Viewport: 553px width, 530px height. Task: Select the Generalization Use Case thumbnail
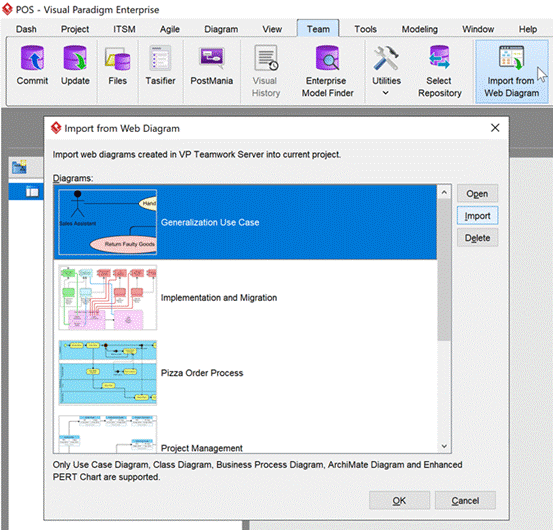click(108, 222)
